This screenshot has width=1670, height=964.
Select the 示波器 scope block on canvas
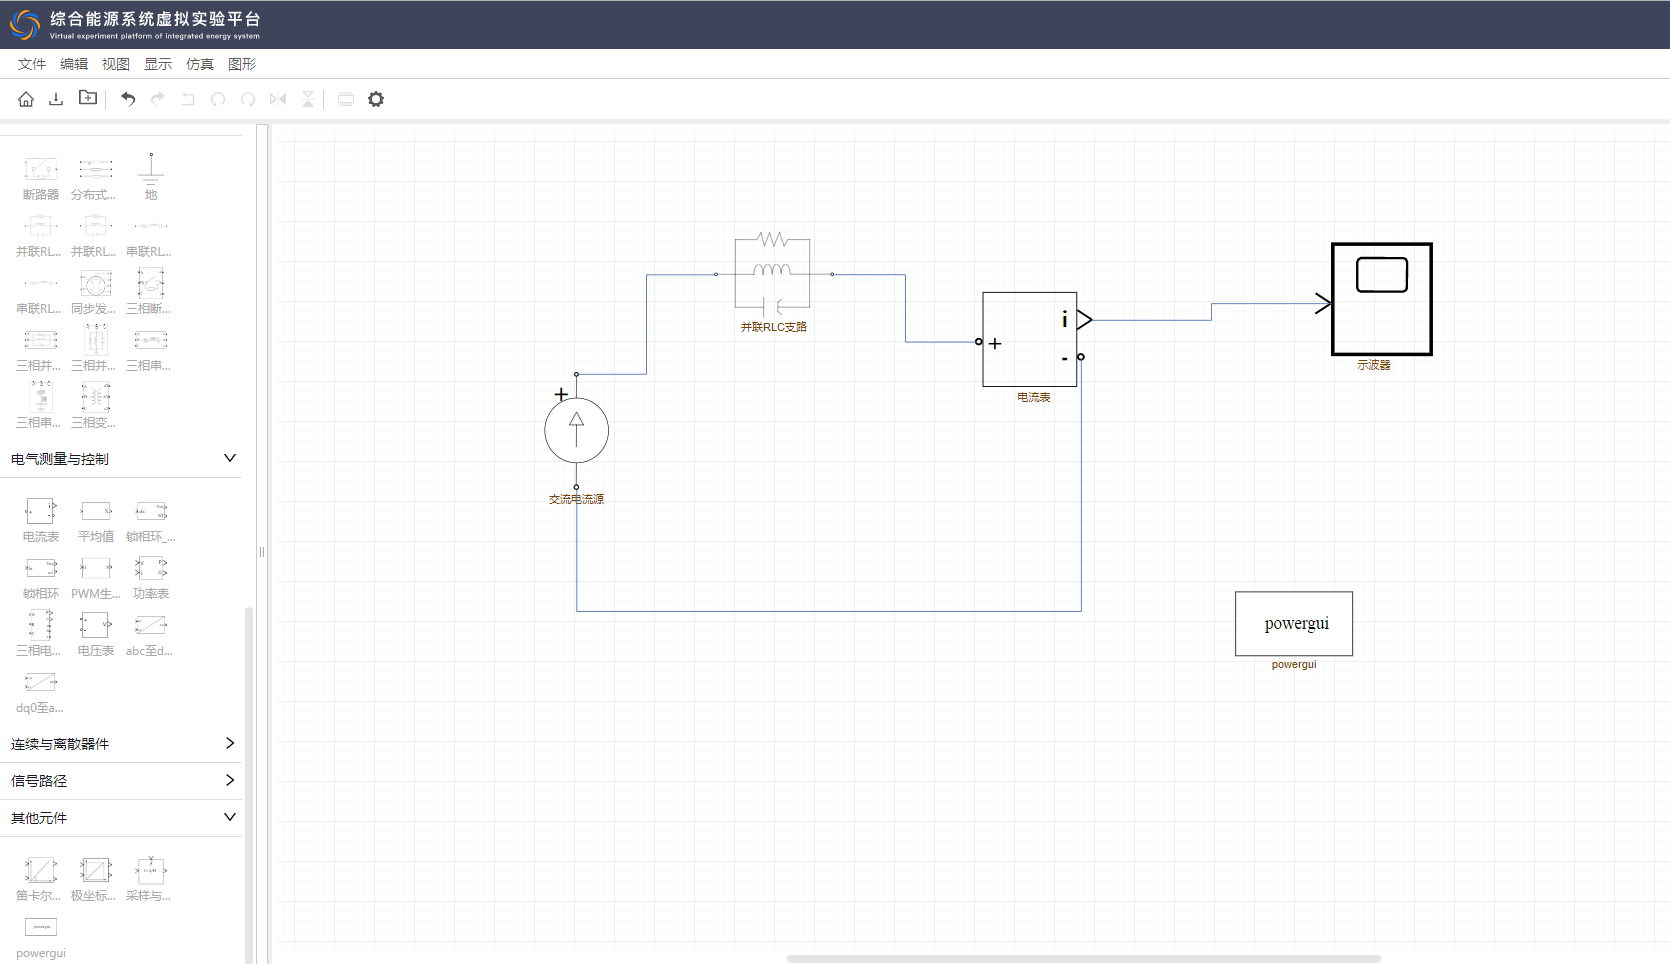coord(1382,299)
